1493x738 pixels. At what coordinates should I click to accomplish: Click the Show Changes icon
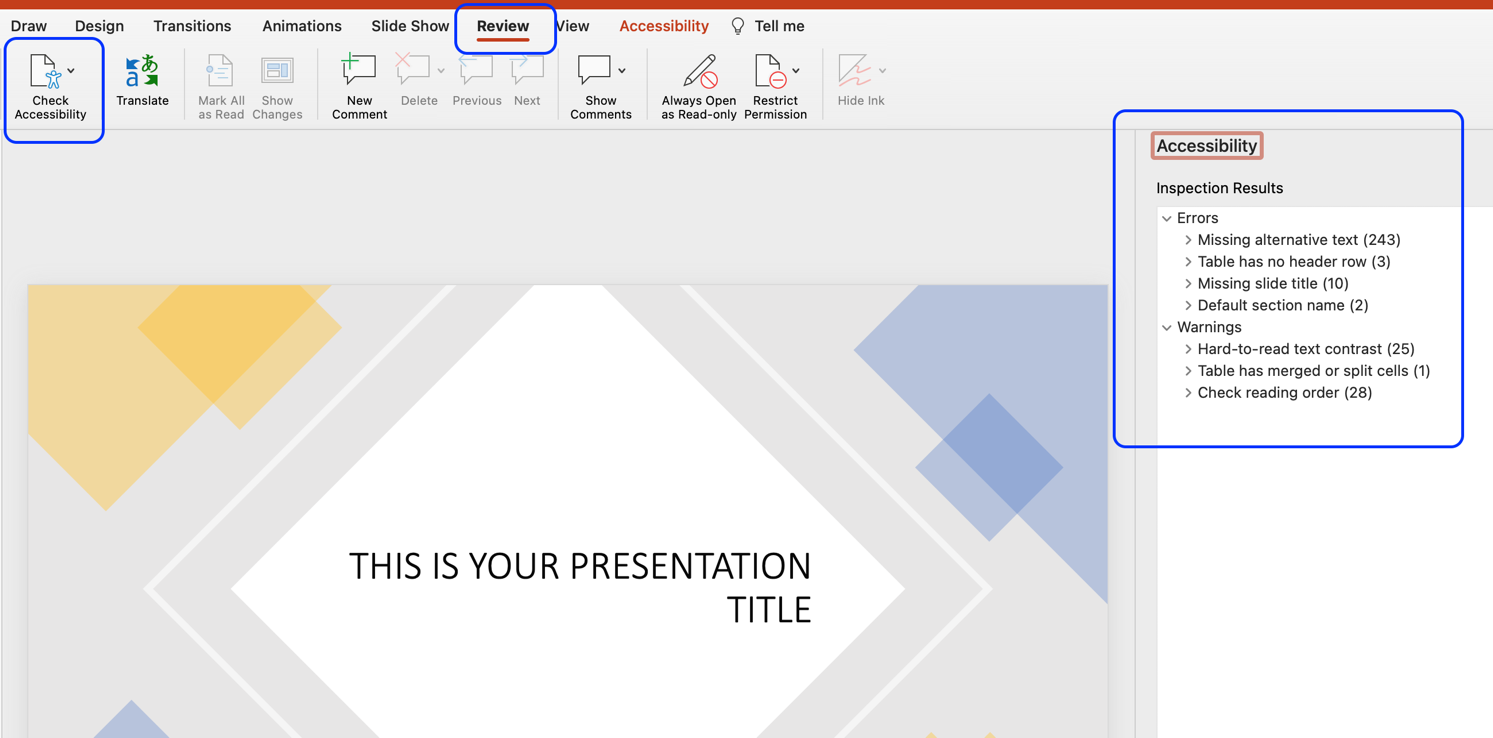tap(277, 85)
